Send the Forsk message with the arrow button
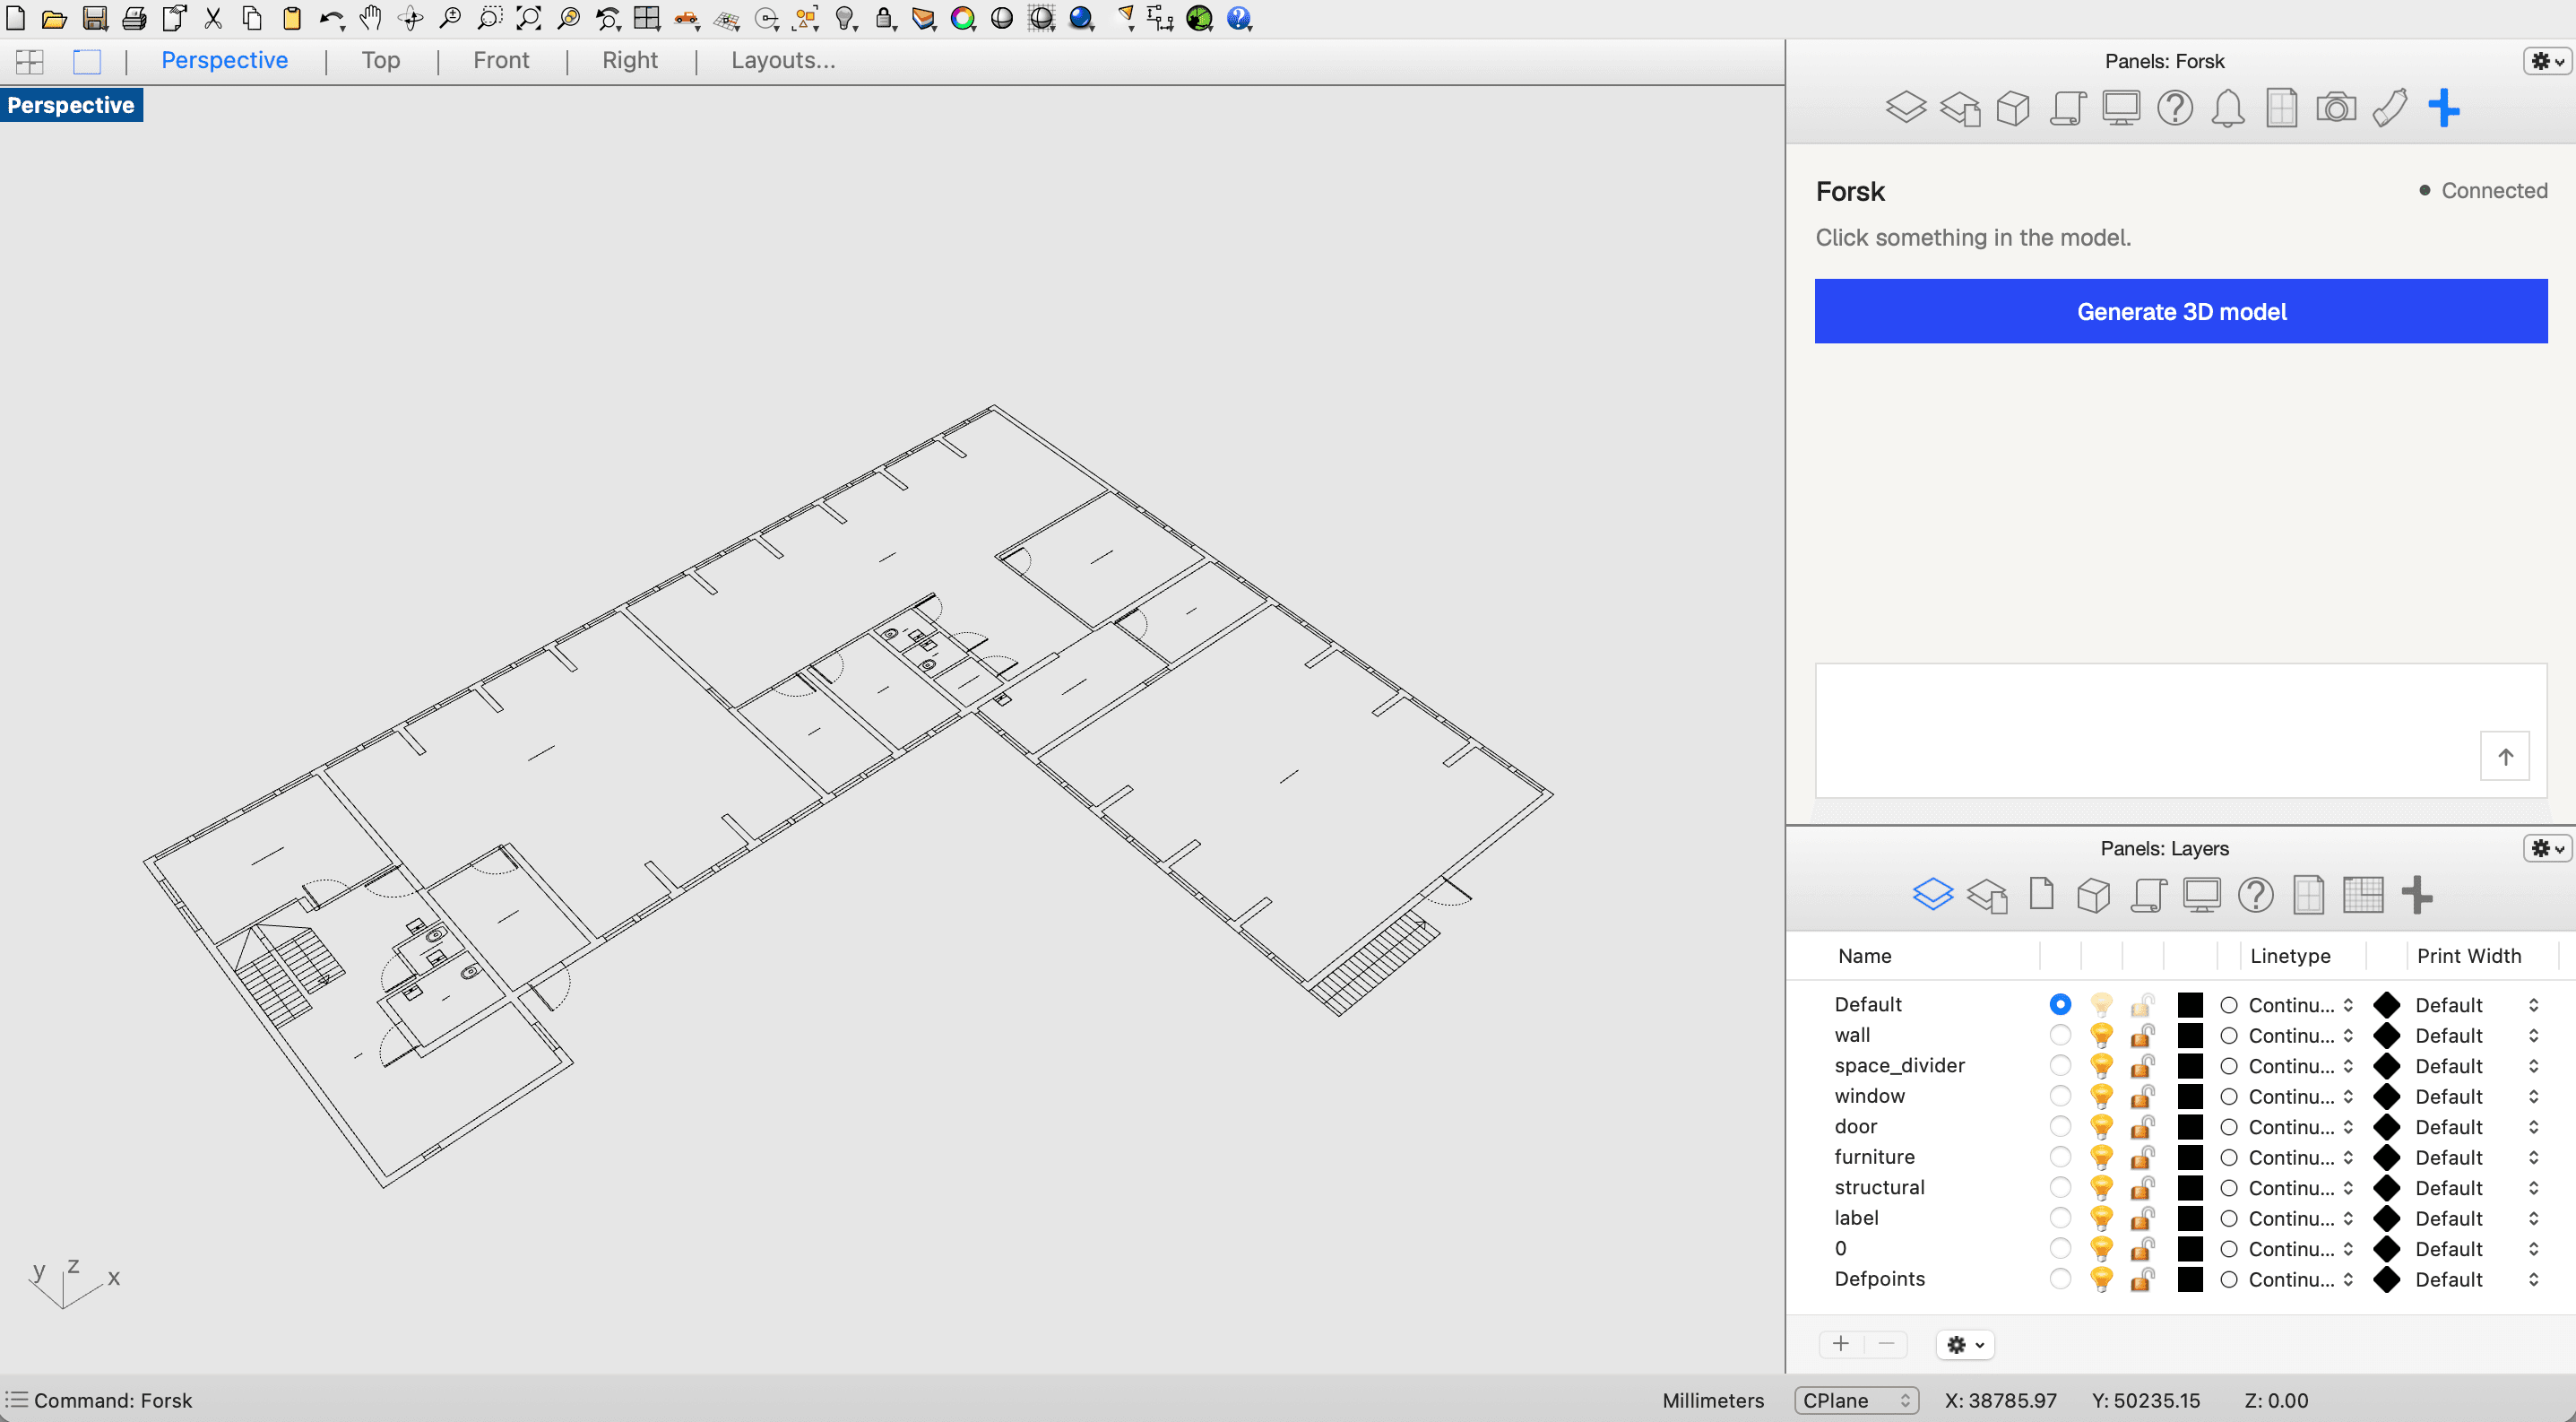 coord(2505,756)
